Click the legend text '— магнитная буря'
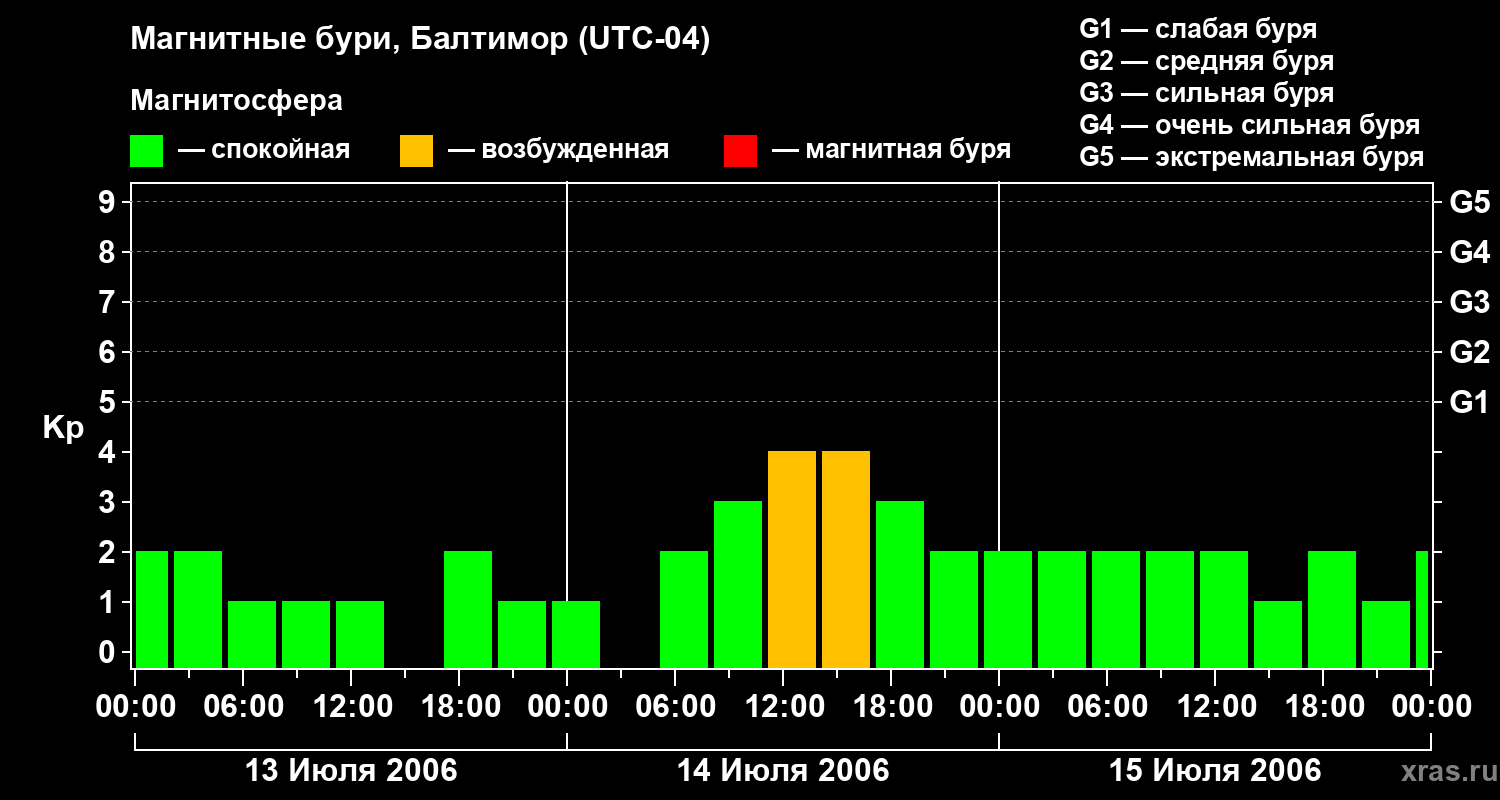This screenshot has width=1500, height=800. click(x=891, y=150)
